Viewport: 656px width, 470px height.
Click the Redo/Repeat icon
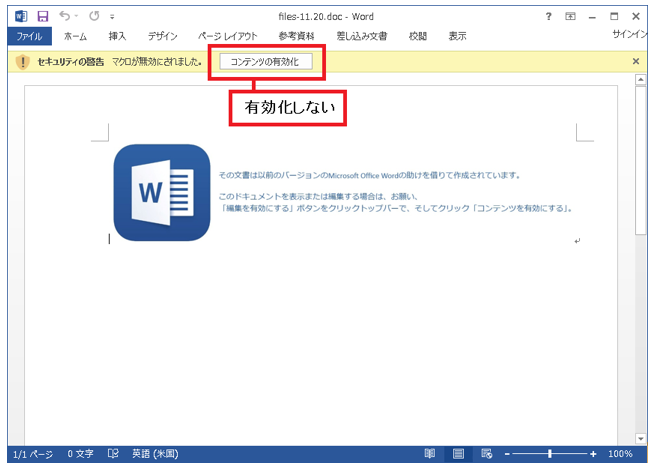[x=94, y=16]
